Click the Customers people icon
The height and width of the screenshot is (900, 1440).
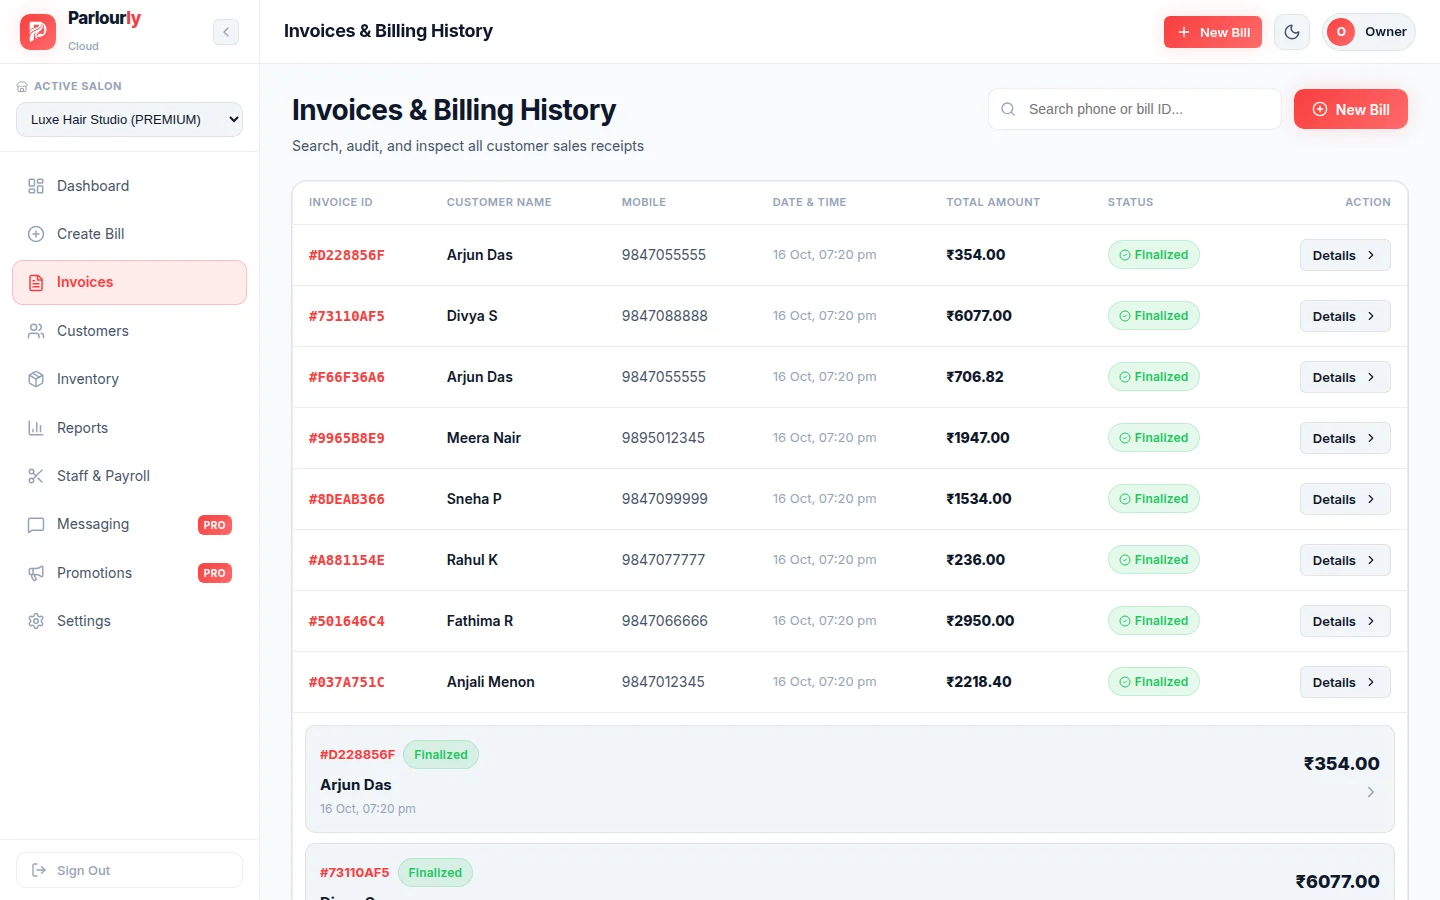tap(36, 331)
